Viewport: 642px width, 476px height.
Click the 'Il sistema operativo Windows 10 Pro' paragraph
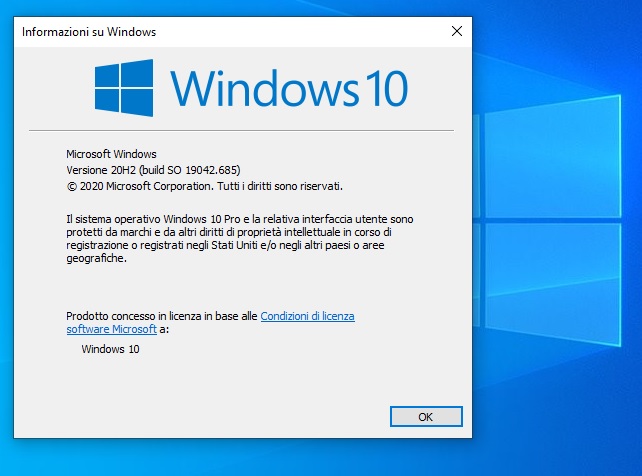click(x=240, y=239)
